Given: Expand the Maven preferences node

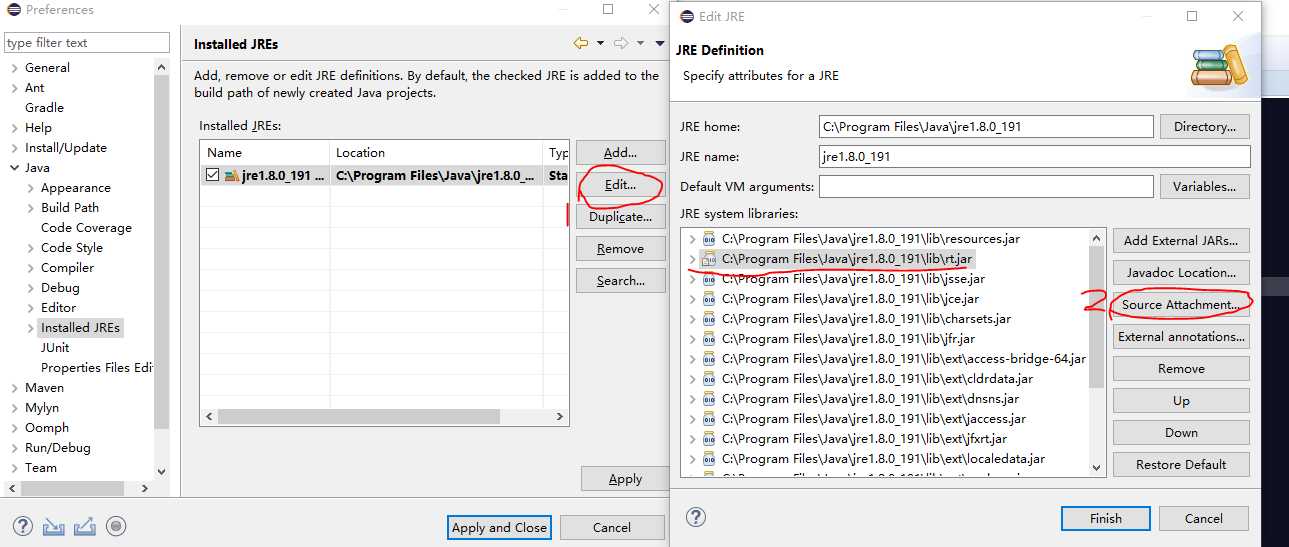Looking at the screenshot, I should tap(14, 388).
